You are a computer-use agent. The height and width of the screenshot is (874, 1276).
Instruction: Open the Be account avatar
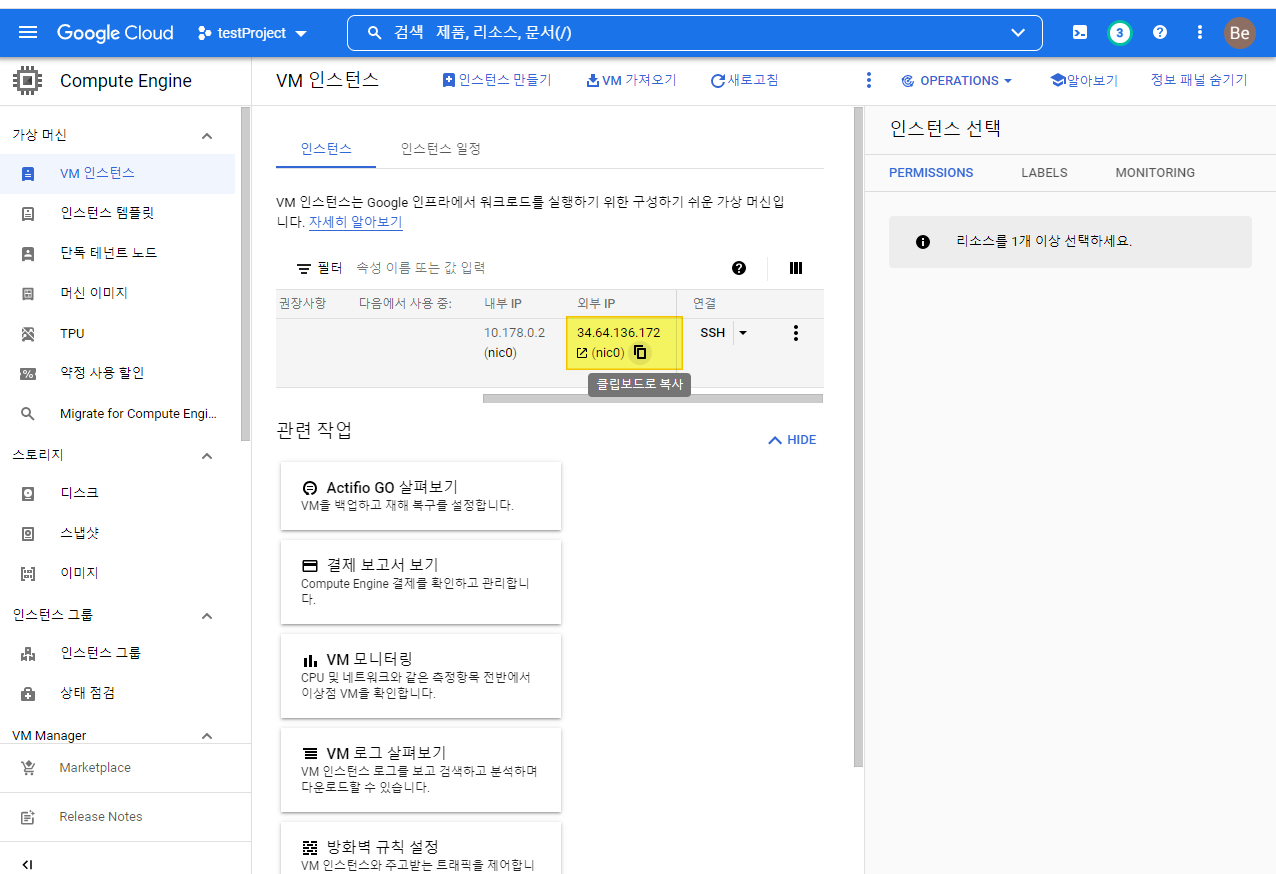[1240, 33]
